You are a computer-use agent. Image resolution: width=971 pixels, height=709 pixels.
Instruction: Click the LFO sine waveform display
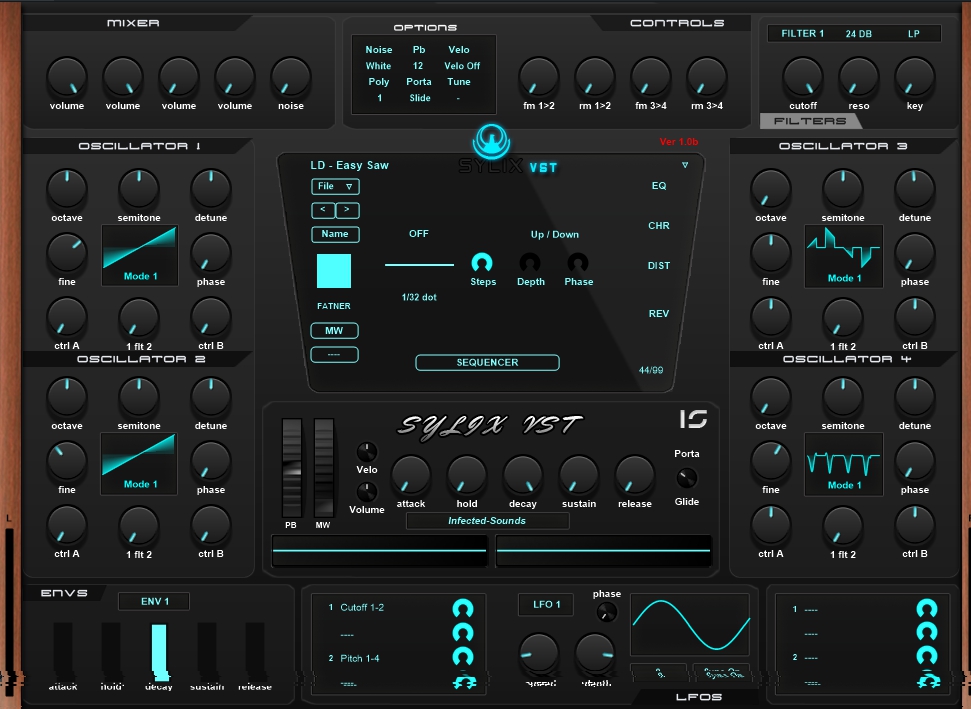[x=690, y=624]
